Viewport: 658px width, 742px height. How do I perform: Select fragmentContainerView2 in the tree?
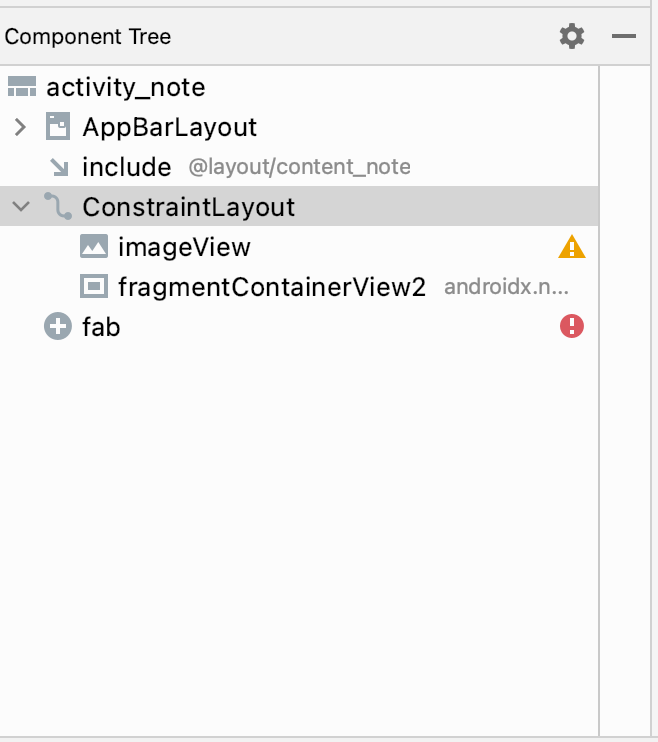click(272, 287)
